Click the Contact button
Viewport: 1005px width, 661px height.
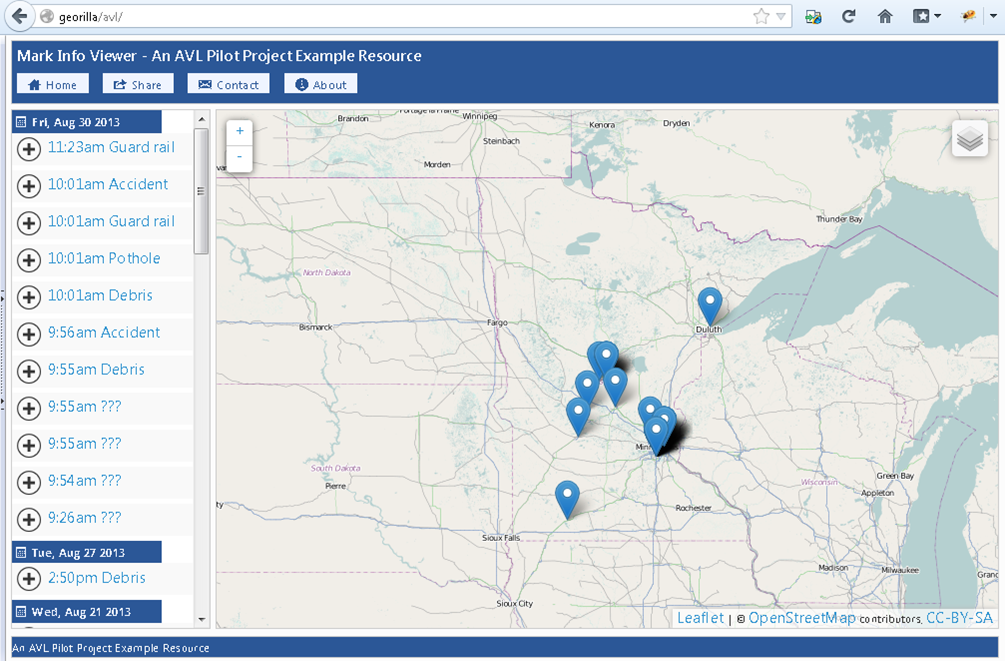(229, 85)
